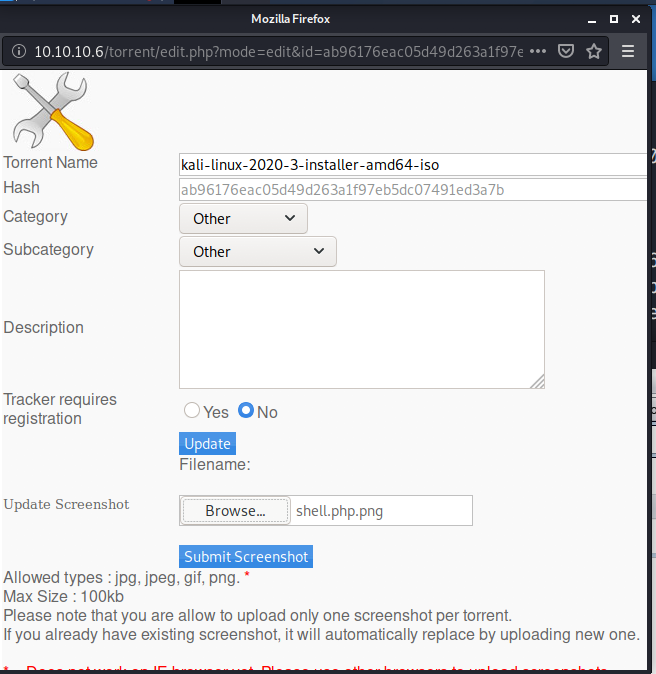Click the selected file name shell.php.png
Image resolution: width=656 pixels, height=674 pixels.
point(339,511)
